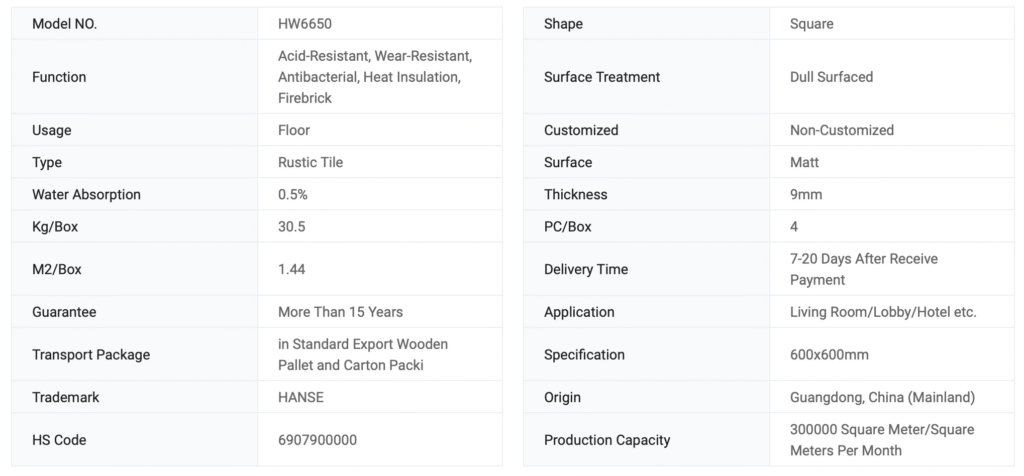Select the More Than 15 Years guarantee
Image resolution: width=1024 pixels, height=476 pixels.
[340, 312]
